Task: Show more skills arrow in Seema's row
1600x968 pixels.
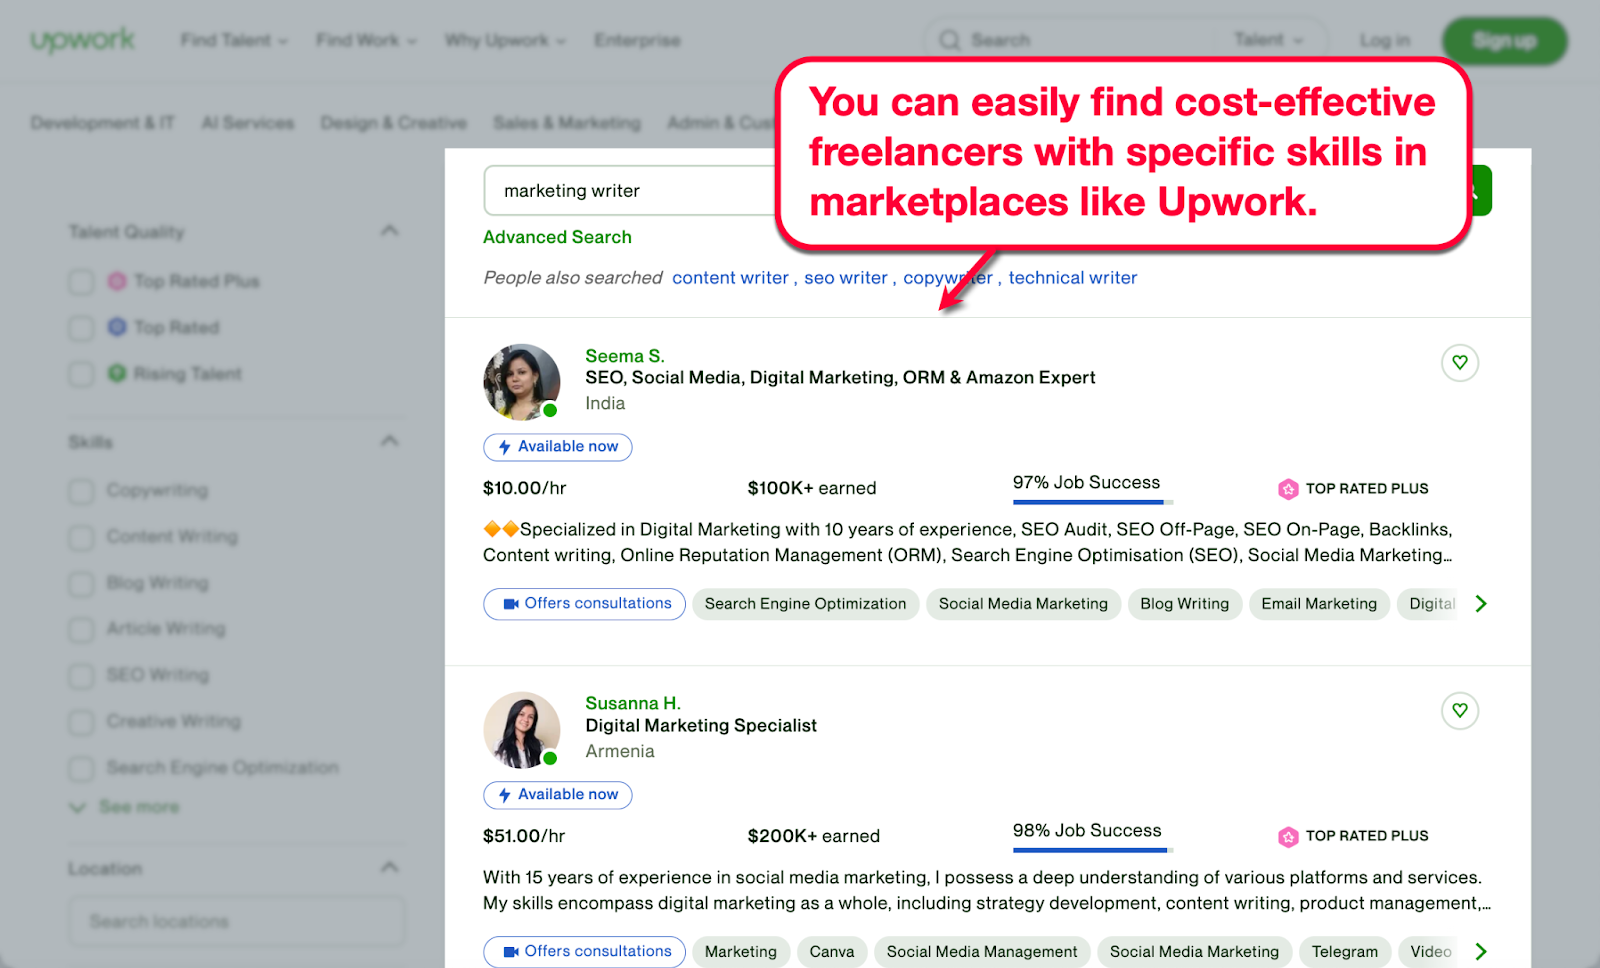Action: point(1481,603)
